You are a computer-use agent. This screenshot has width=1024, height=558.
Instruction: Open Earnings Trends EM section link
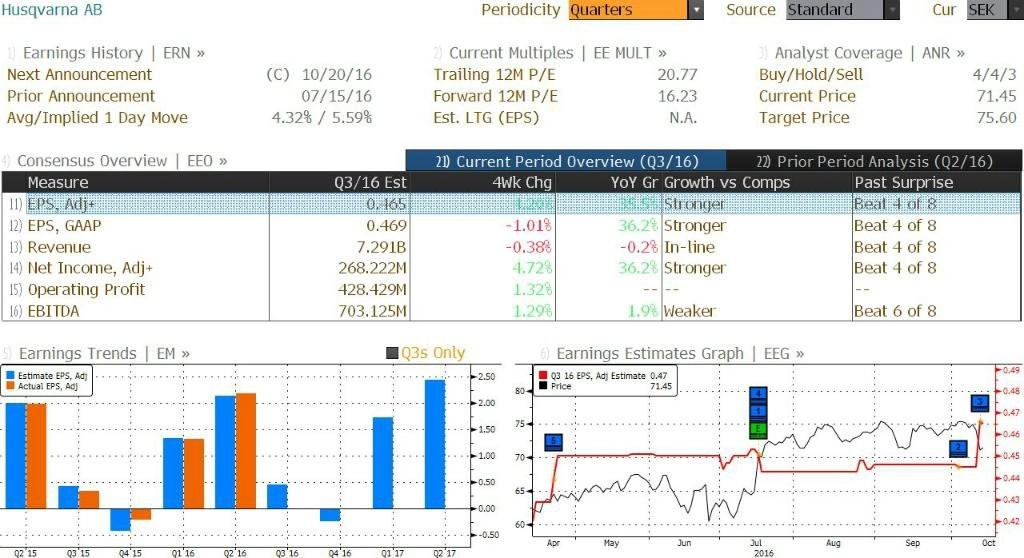point(104,353)
